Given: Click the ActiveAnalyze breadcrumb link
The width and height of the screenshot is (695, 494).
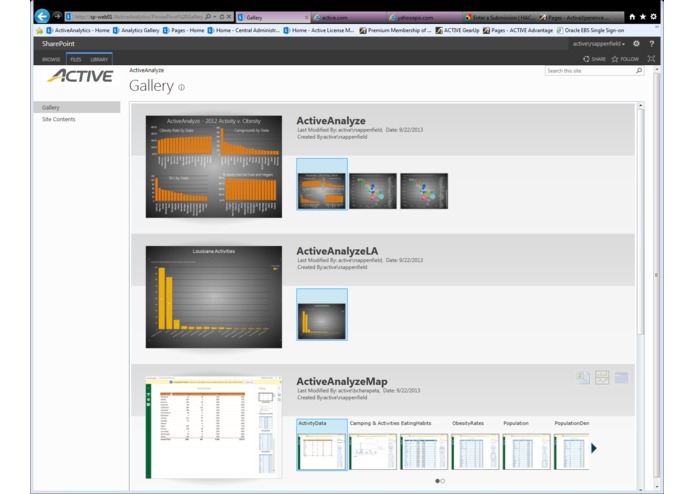Looking at the screenshot, I should pos(147,70).
